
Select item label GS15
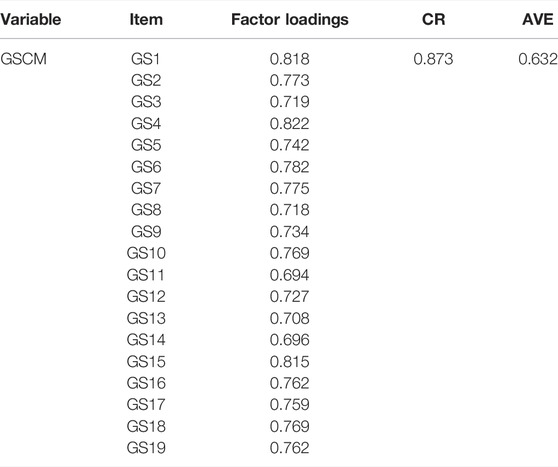coord(146,361)
